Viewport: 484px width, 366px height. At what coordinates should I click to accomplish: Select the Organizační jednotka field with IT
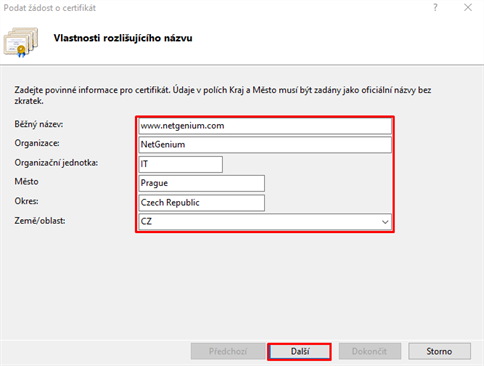(181, 164)
